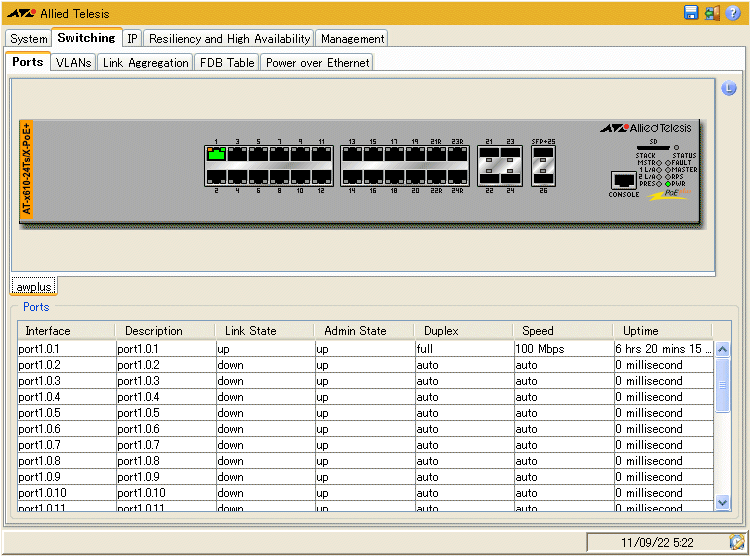Select the port1.0.10 interface cell
The width and height of the screenshot is (750, 556).
66,493
